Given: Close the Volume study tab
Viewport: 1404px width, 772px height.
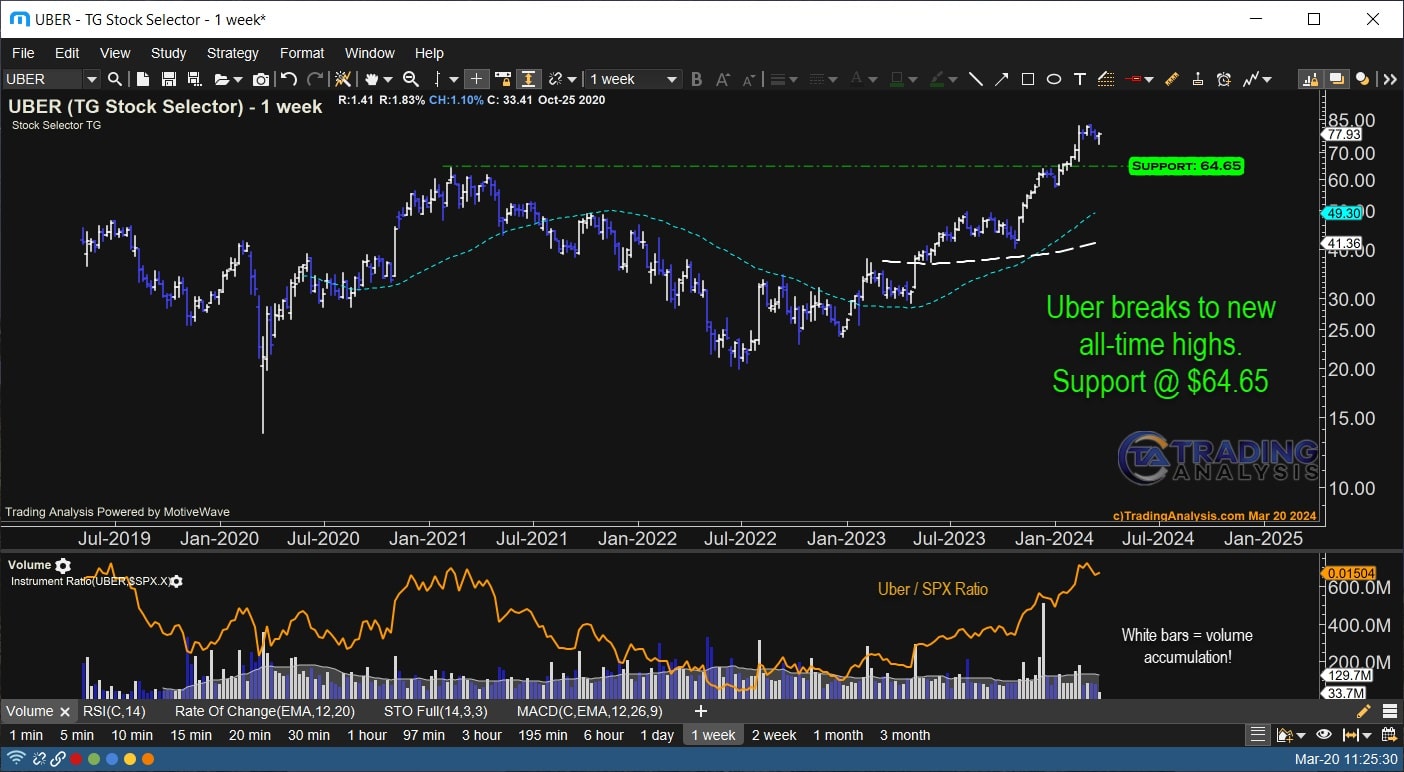Looking at the screenshot, I should (65, 712).
